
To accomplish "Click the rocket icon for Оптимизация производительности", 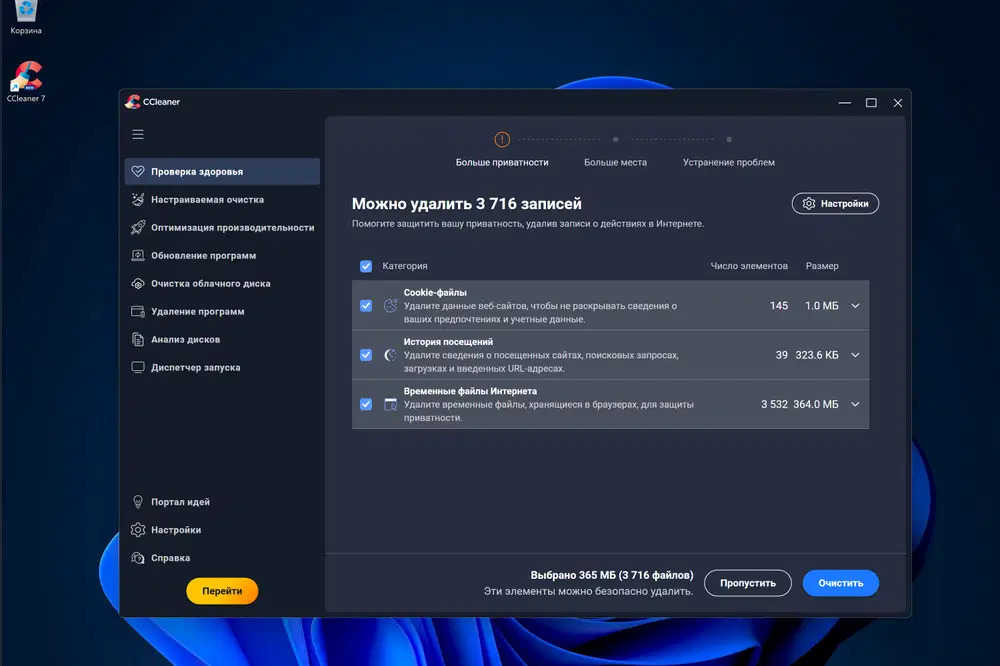I will pyautogui.click(x=138, y=228).
